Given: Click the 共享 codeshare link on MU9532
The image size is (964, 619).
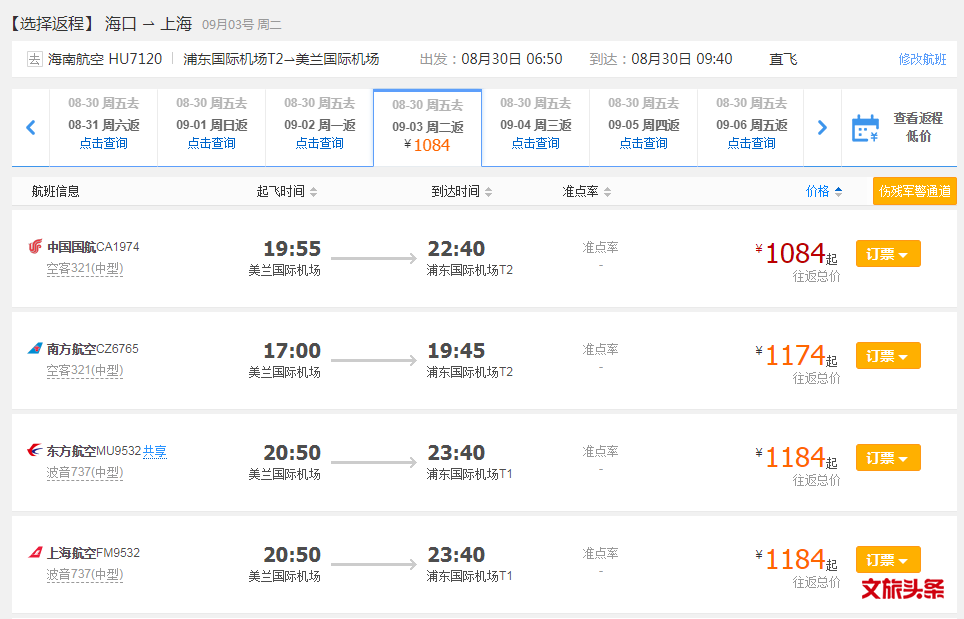Looking at the screenshot, I should (155, 451).
